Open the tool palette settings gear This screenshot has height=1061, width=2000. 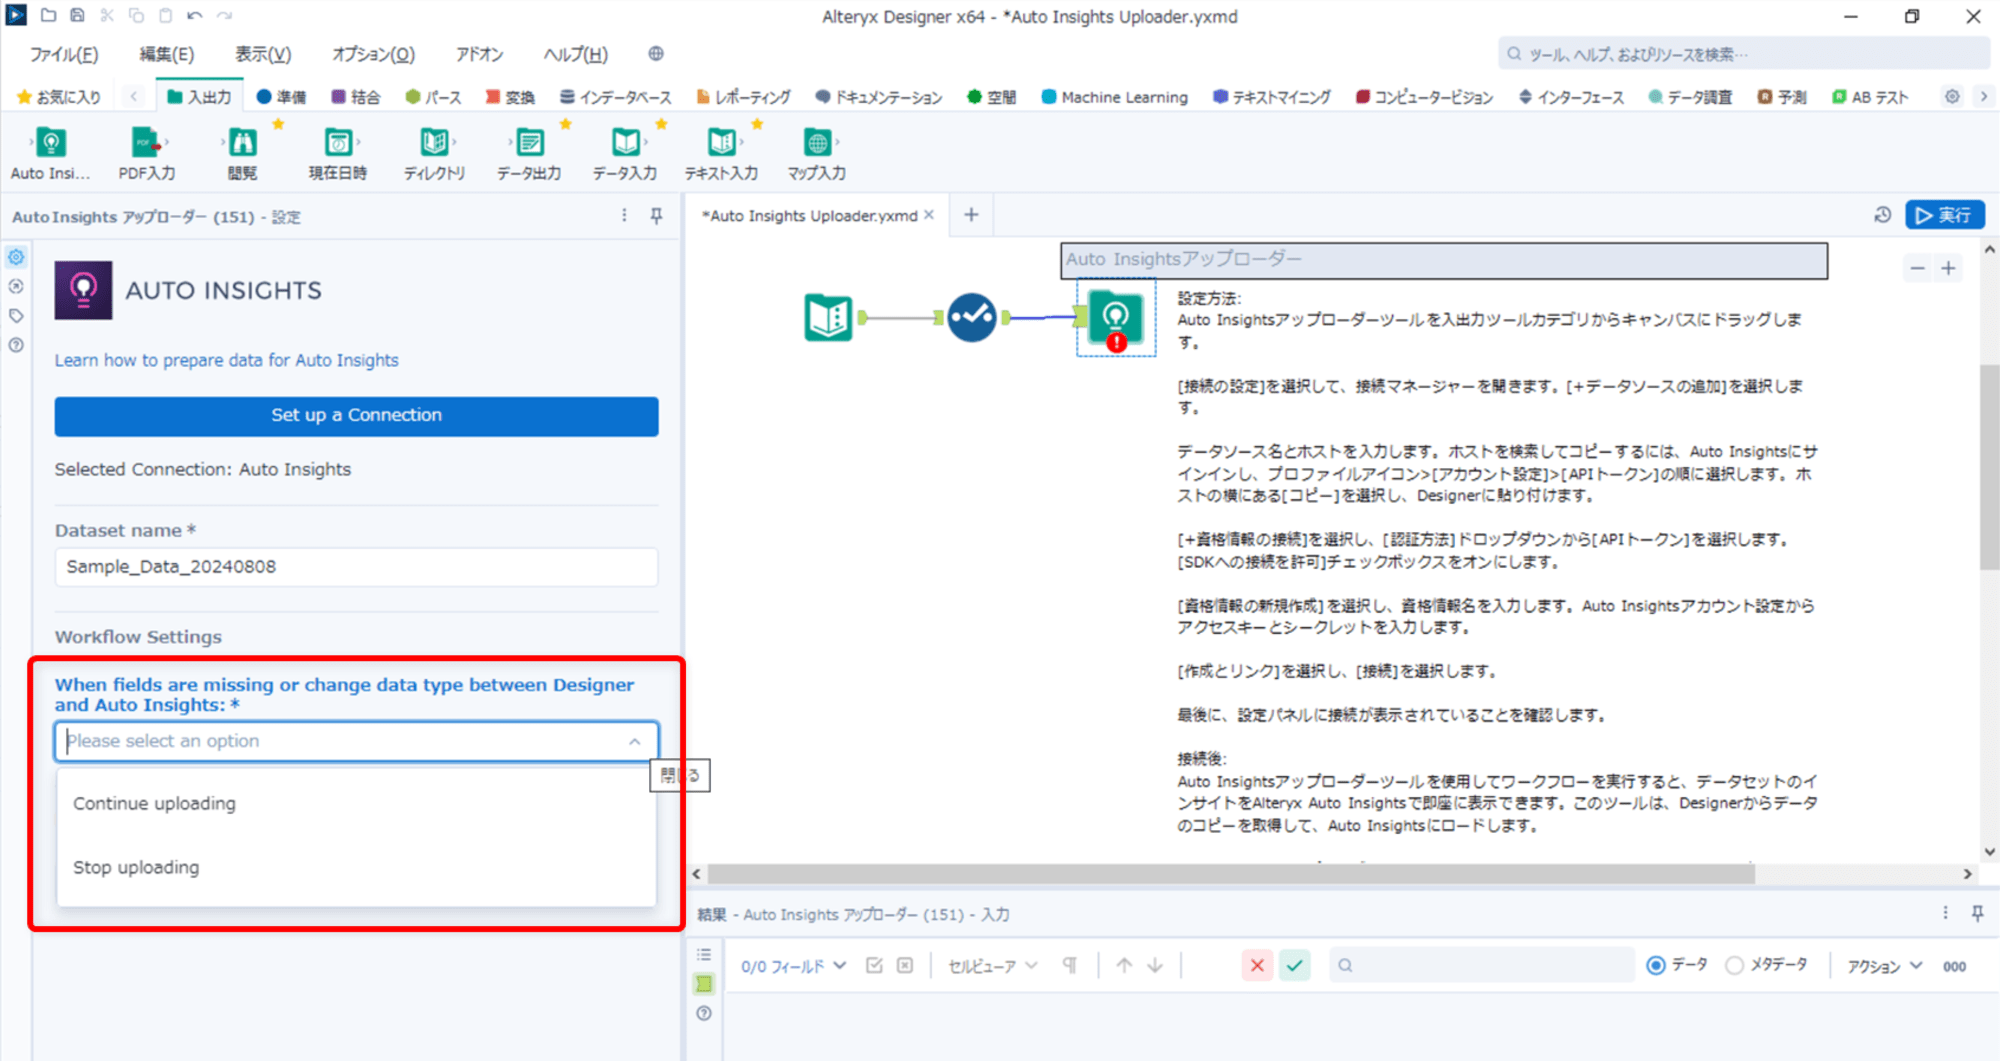click(1952, 97)
